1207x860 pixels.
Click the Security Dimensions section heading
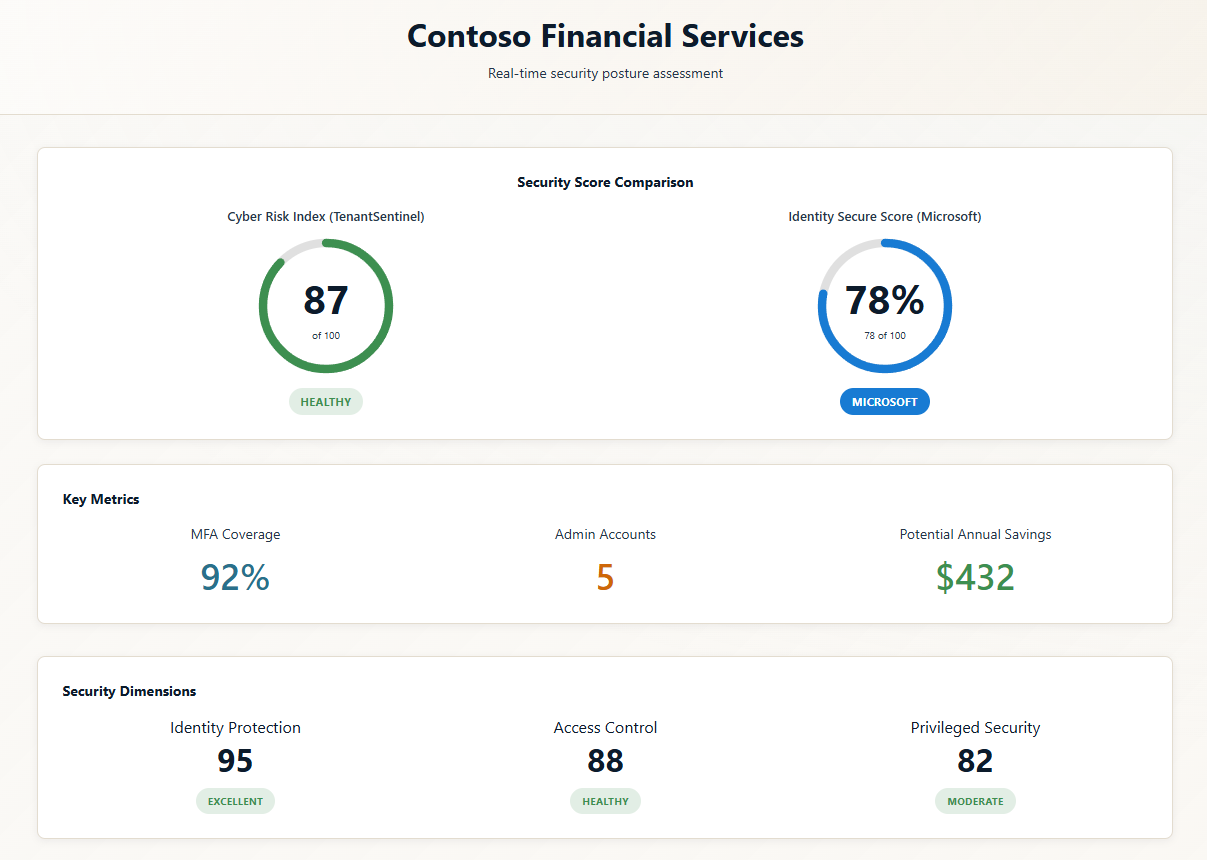click(129, 691)
